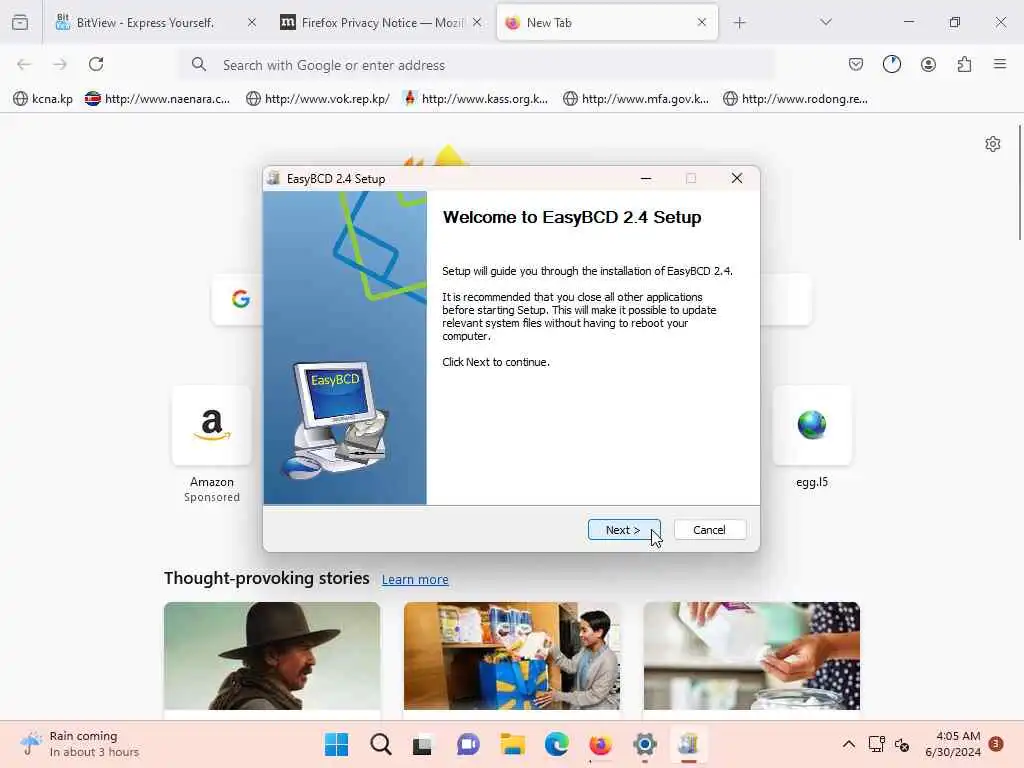The width and height of the screenshot is (1024, 768).
Task: Close the EasyBCD Setup dialog
Action: coord(737,178)
